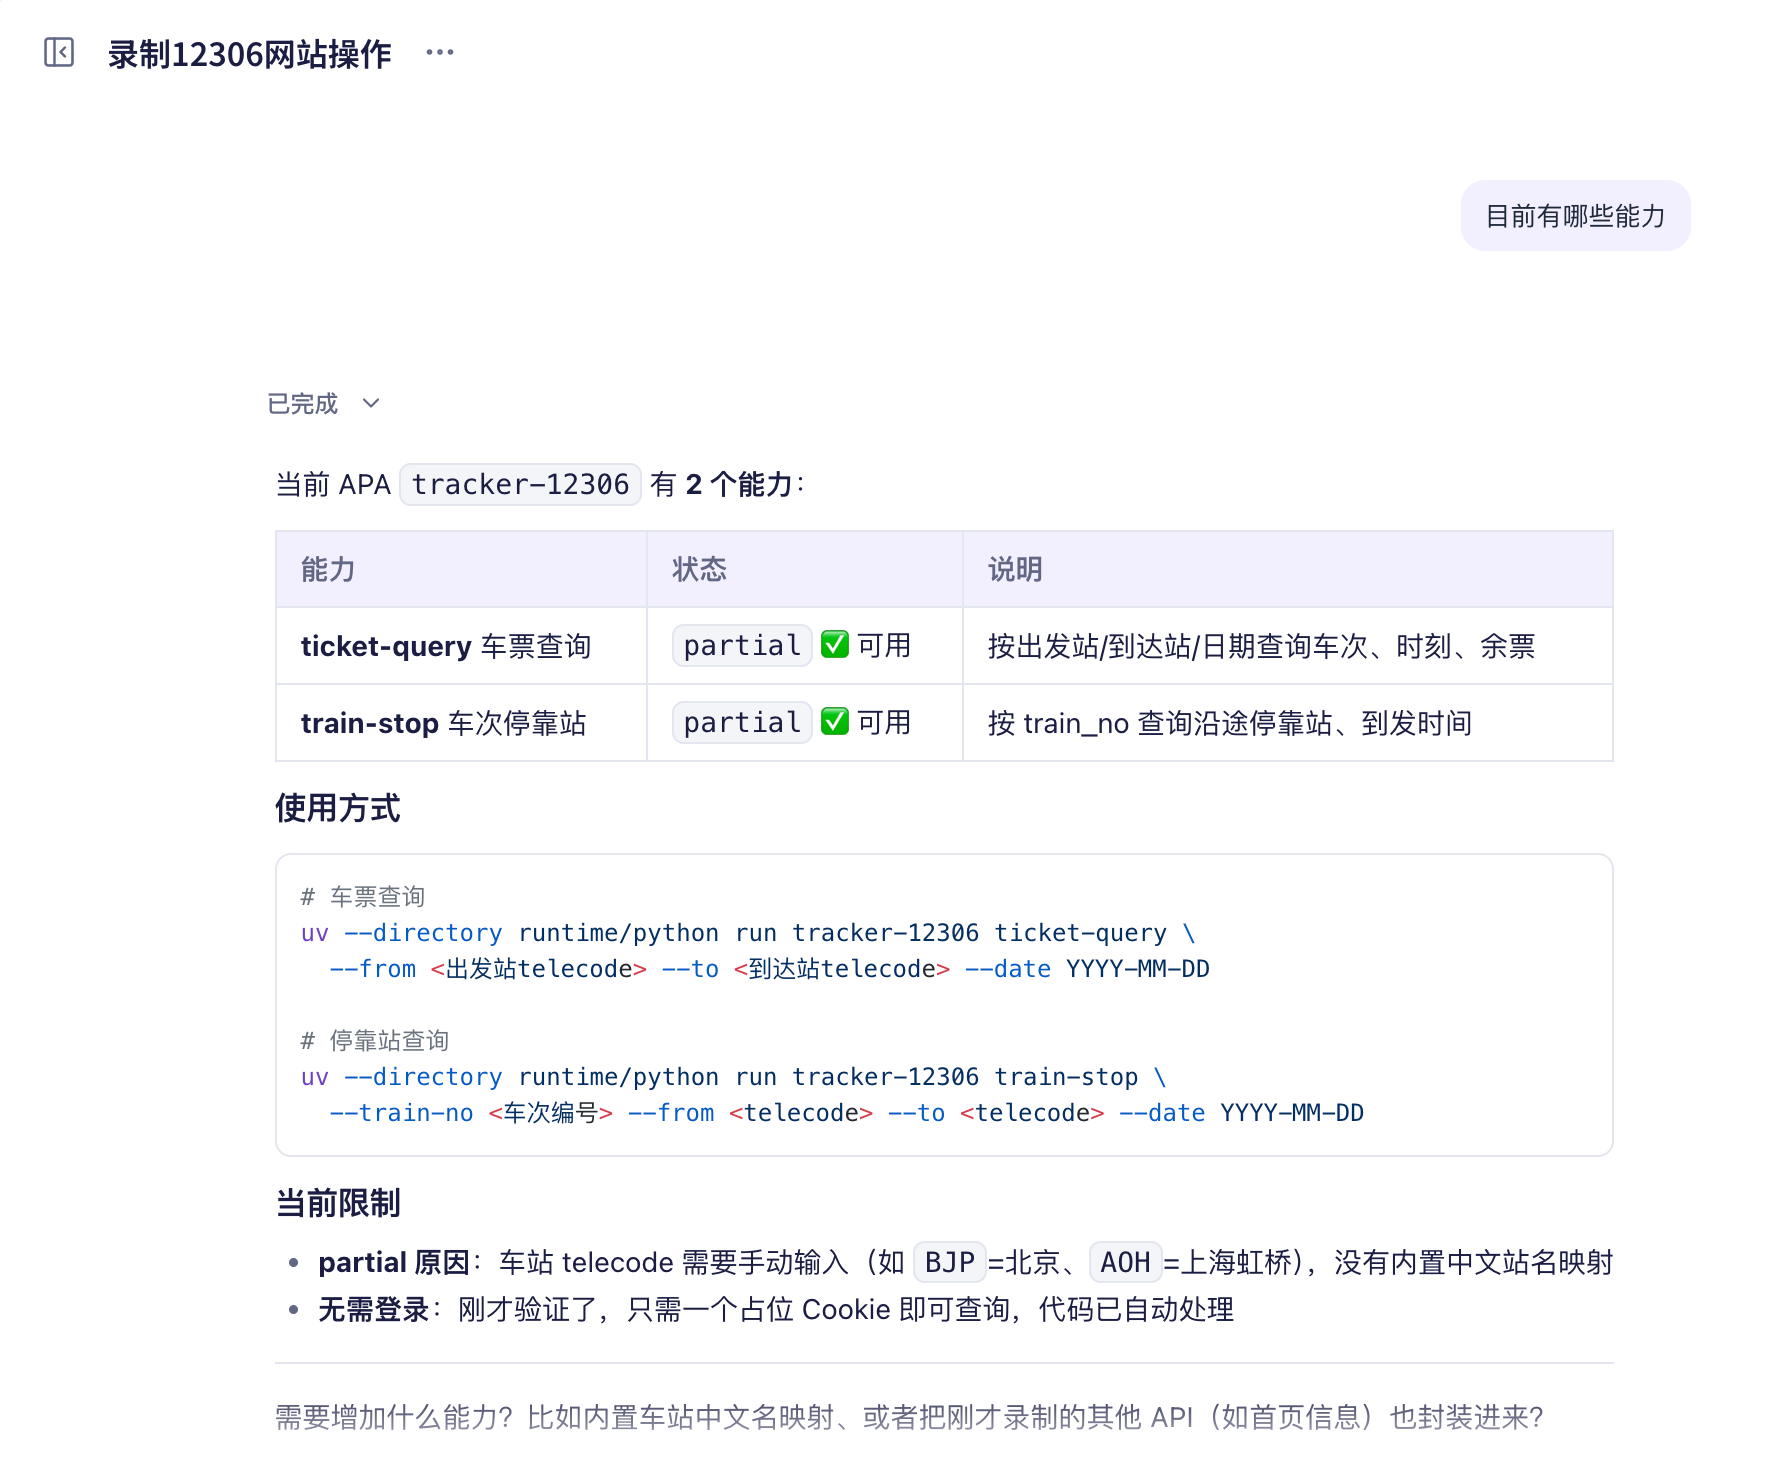
Task: Click the # 车票查询 code comment
Action: click(x=363, y=897)
